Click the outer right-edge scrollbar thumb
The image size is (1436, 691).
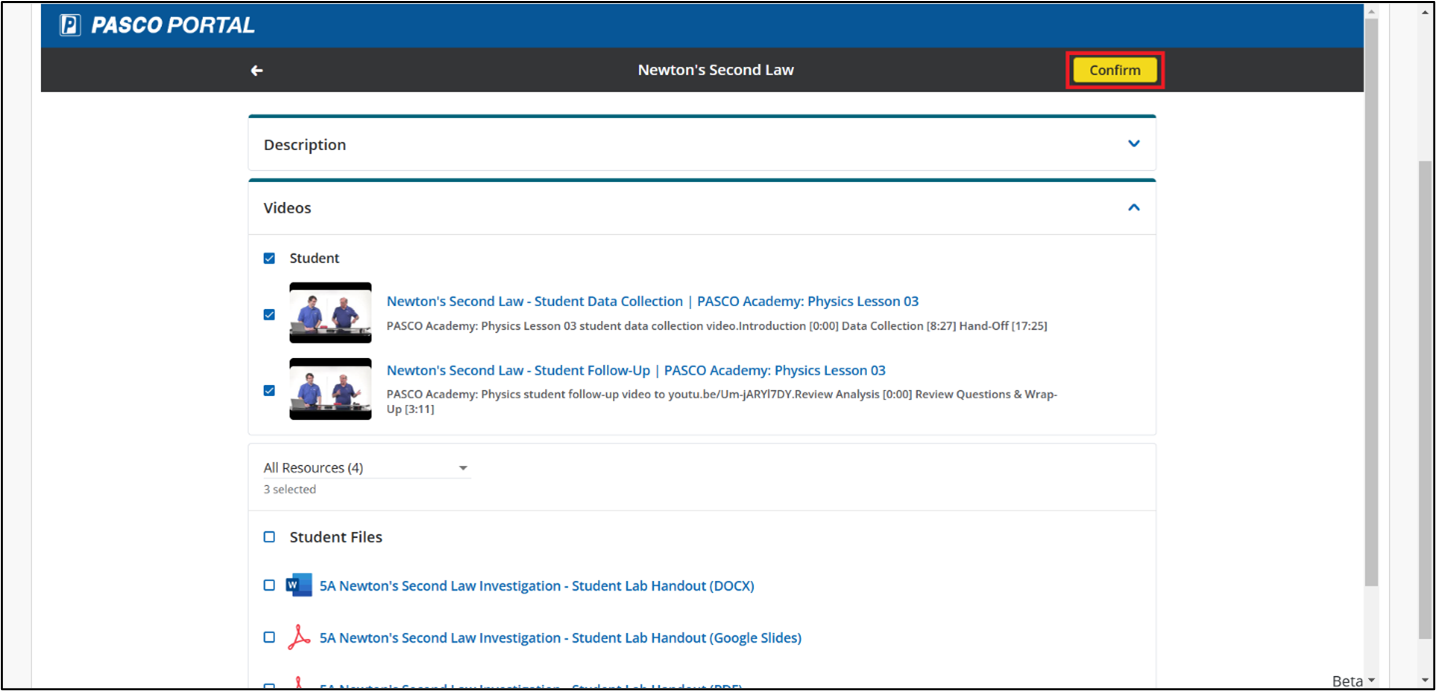1425,398
